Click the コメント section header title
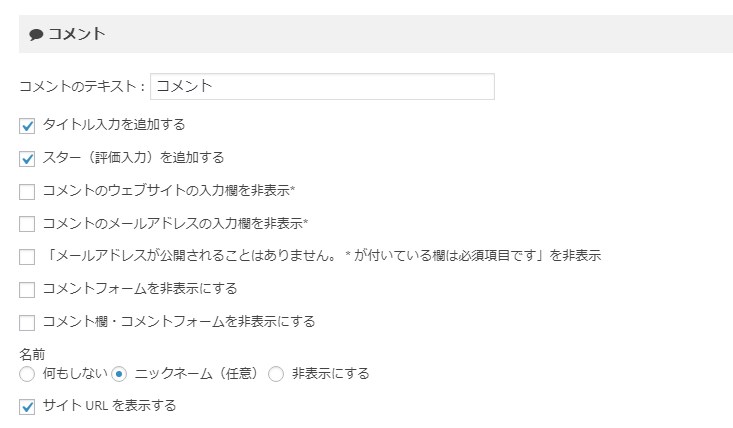The height and width of the screenshot is (428, 733). (77, 34)
